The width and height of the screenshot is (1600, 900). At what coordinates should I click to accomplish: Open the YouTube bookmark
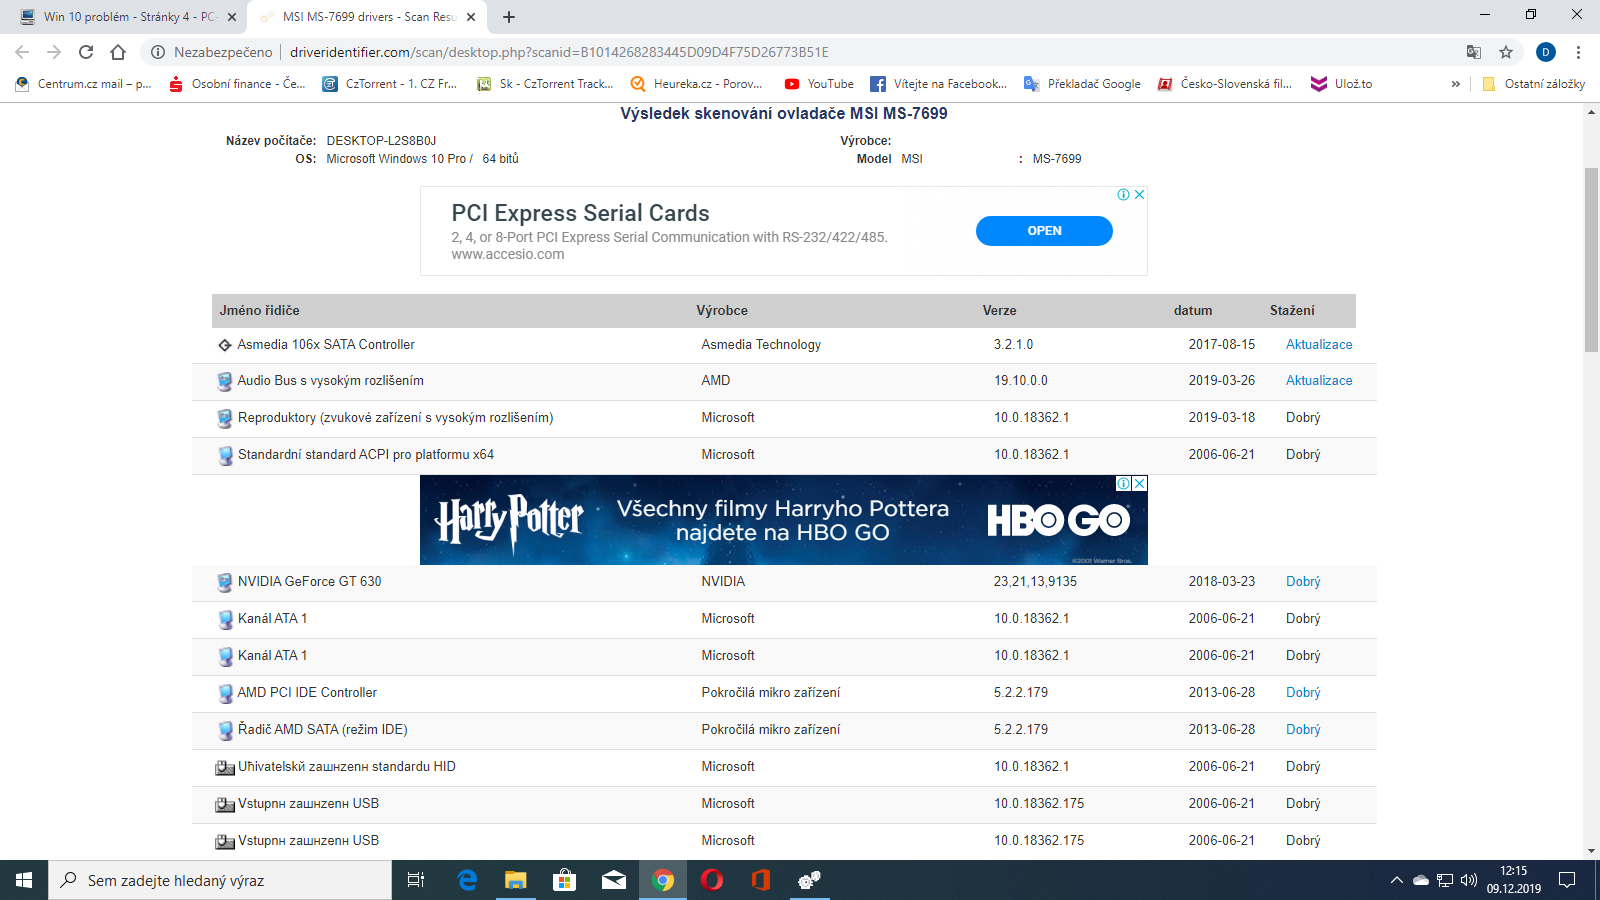(819, 84)
